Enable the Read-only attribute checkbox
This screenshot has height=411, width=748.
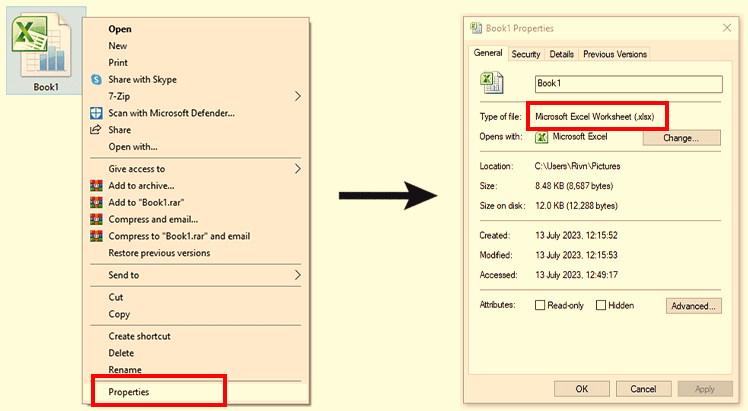pyautogui.click(x=540, y=305)
